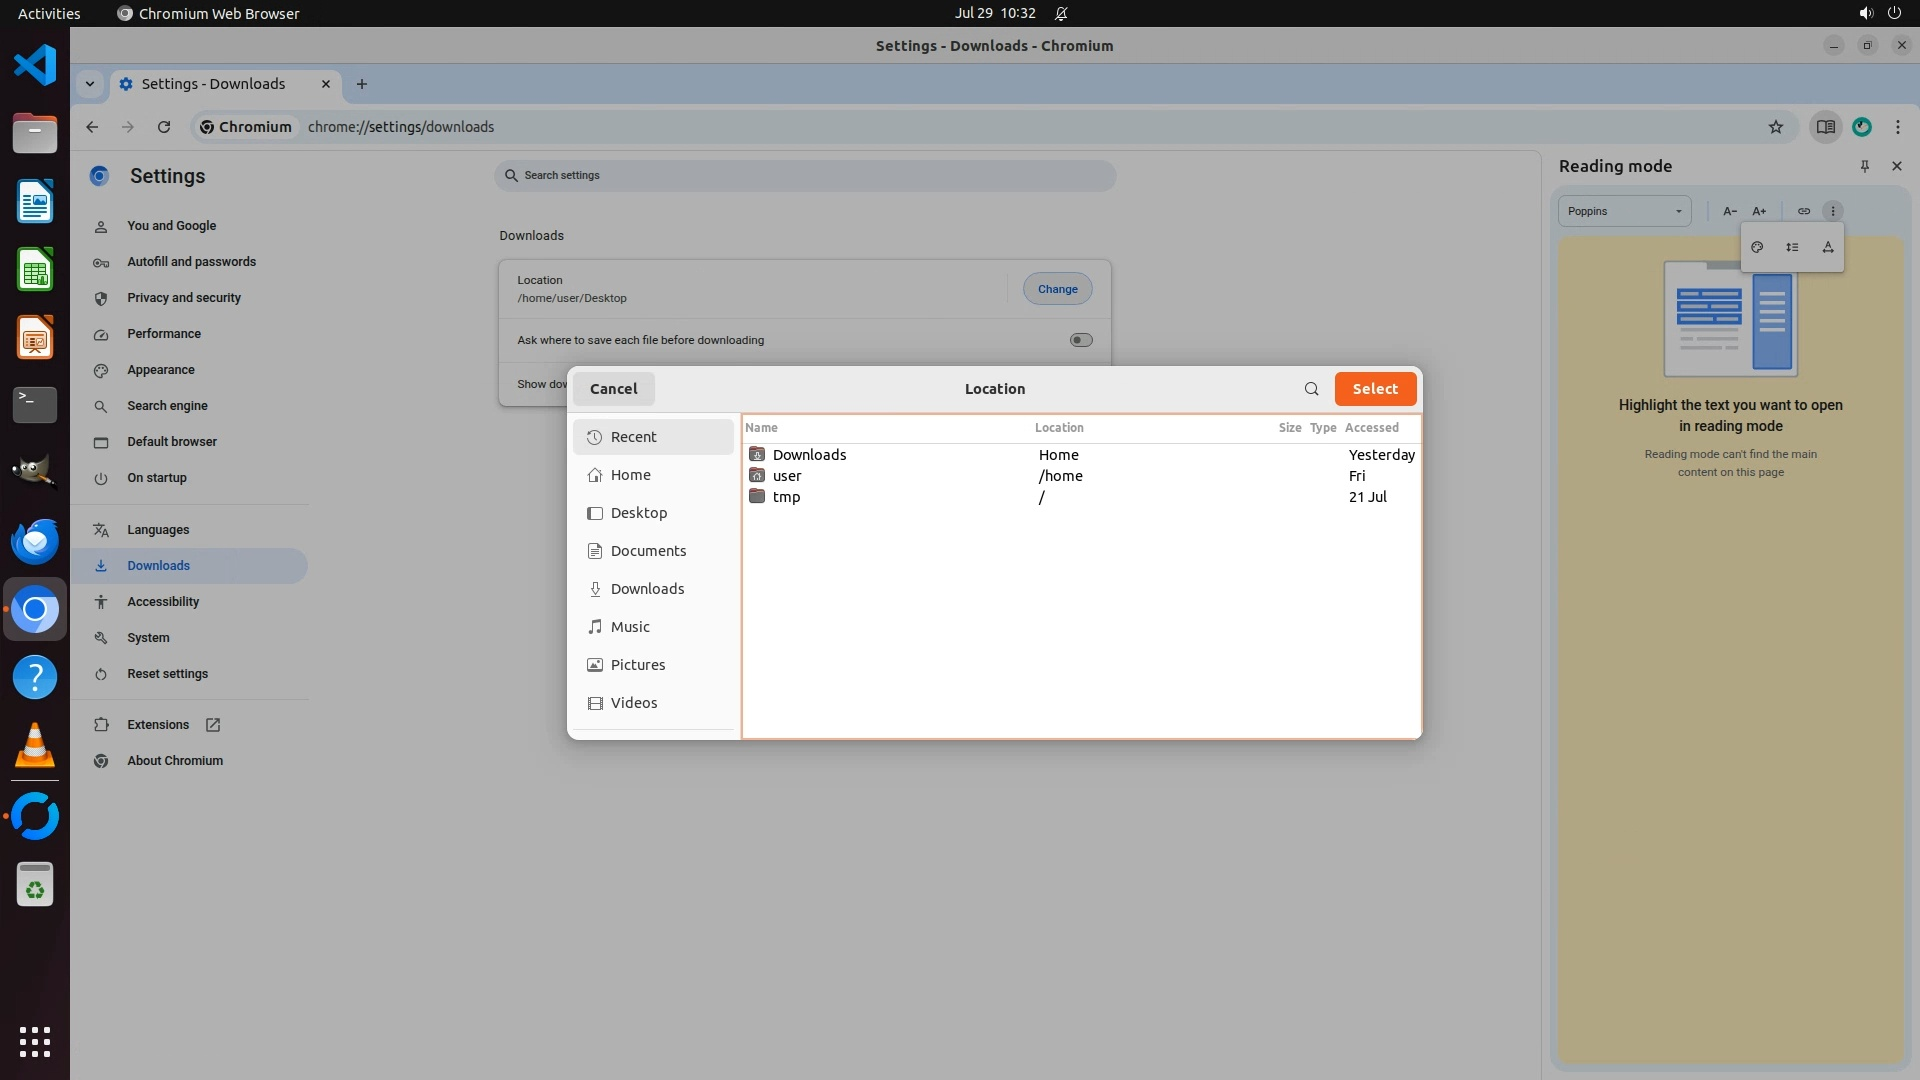Open the letter spacing icon

pos(1828,247)
